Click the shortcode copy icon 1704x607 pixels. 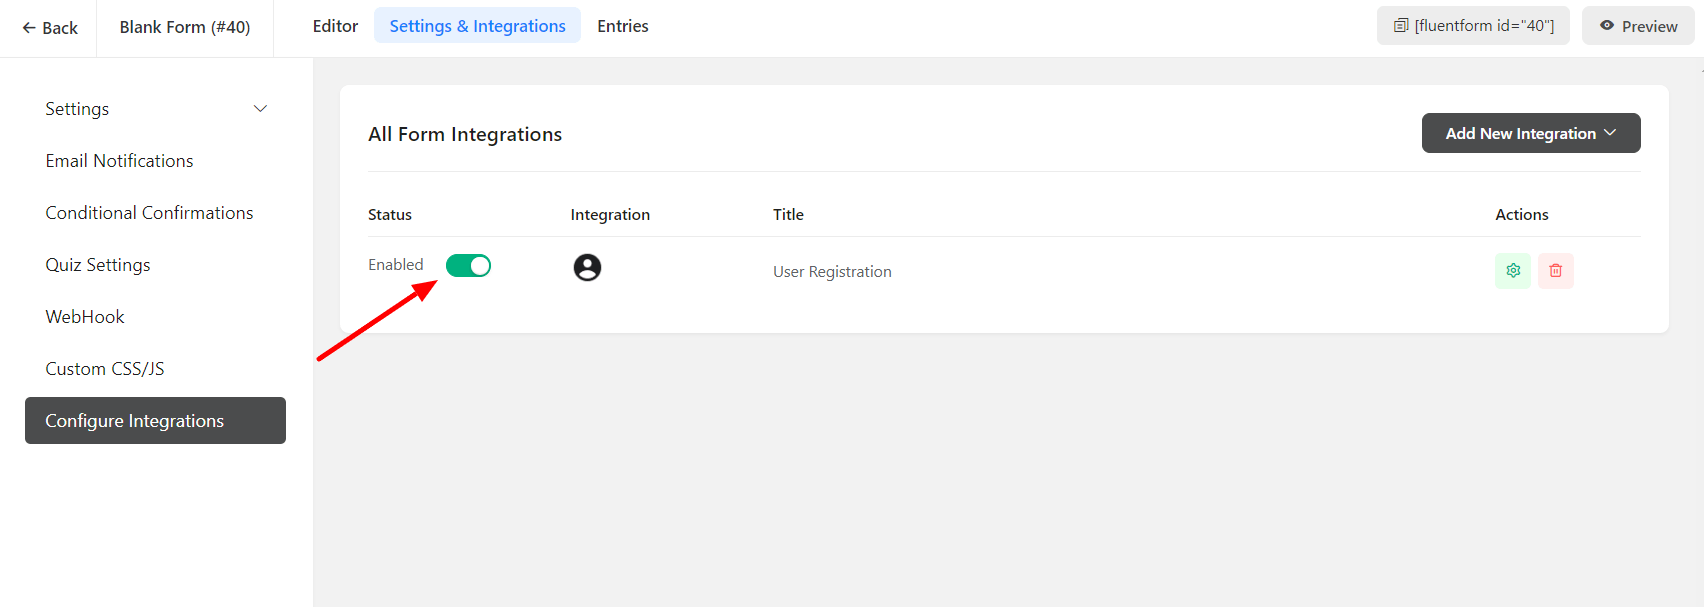pos(1400,26)
